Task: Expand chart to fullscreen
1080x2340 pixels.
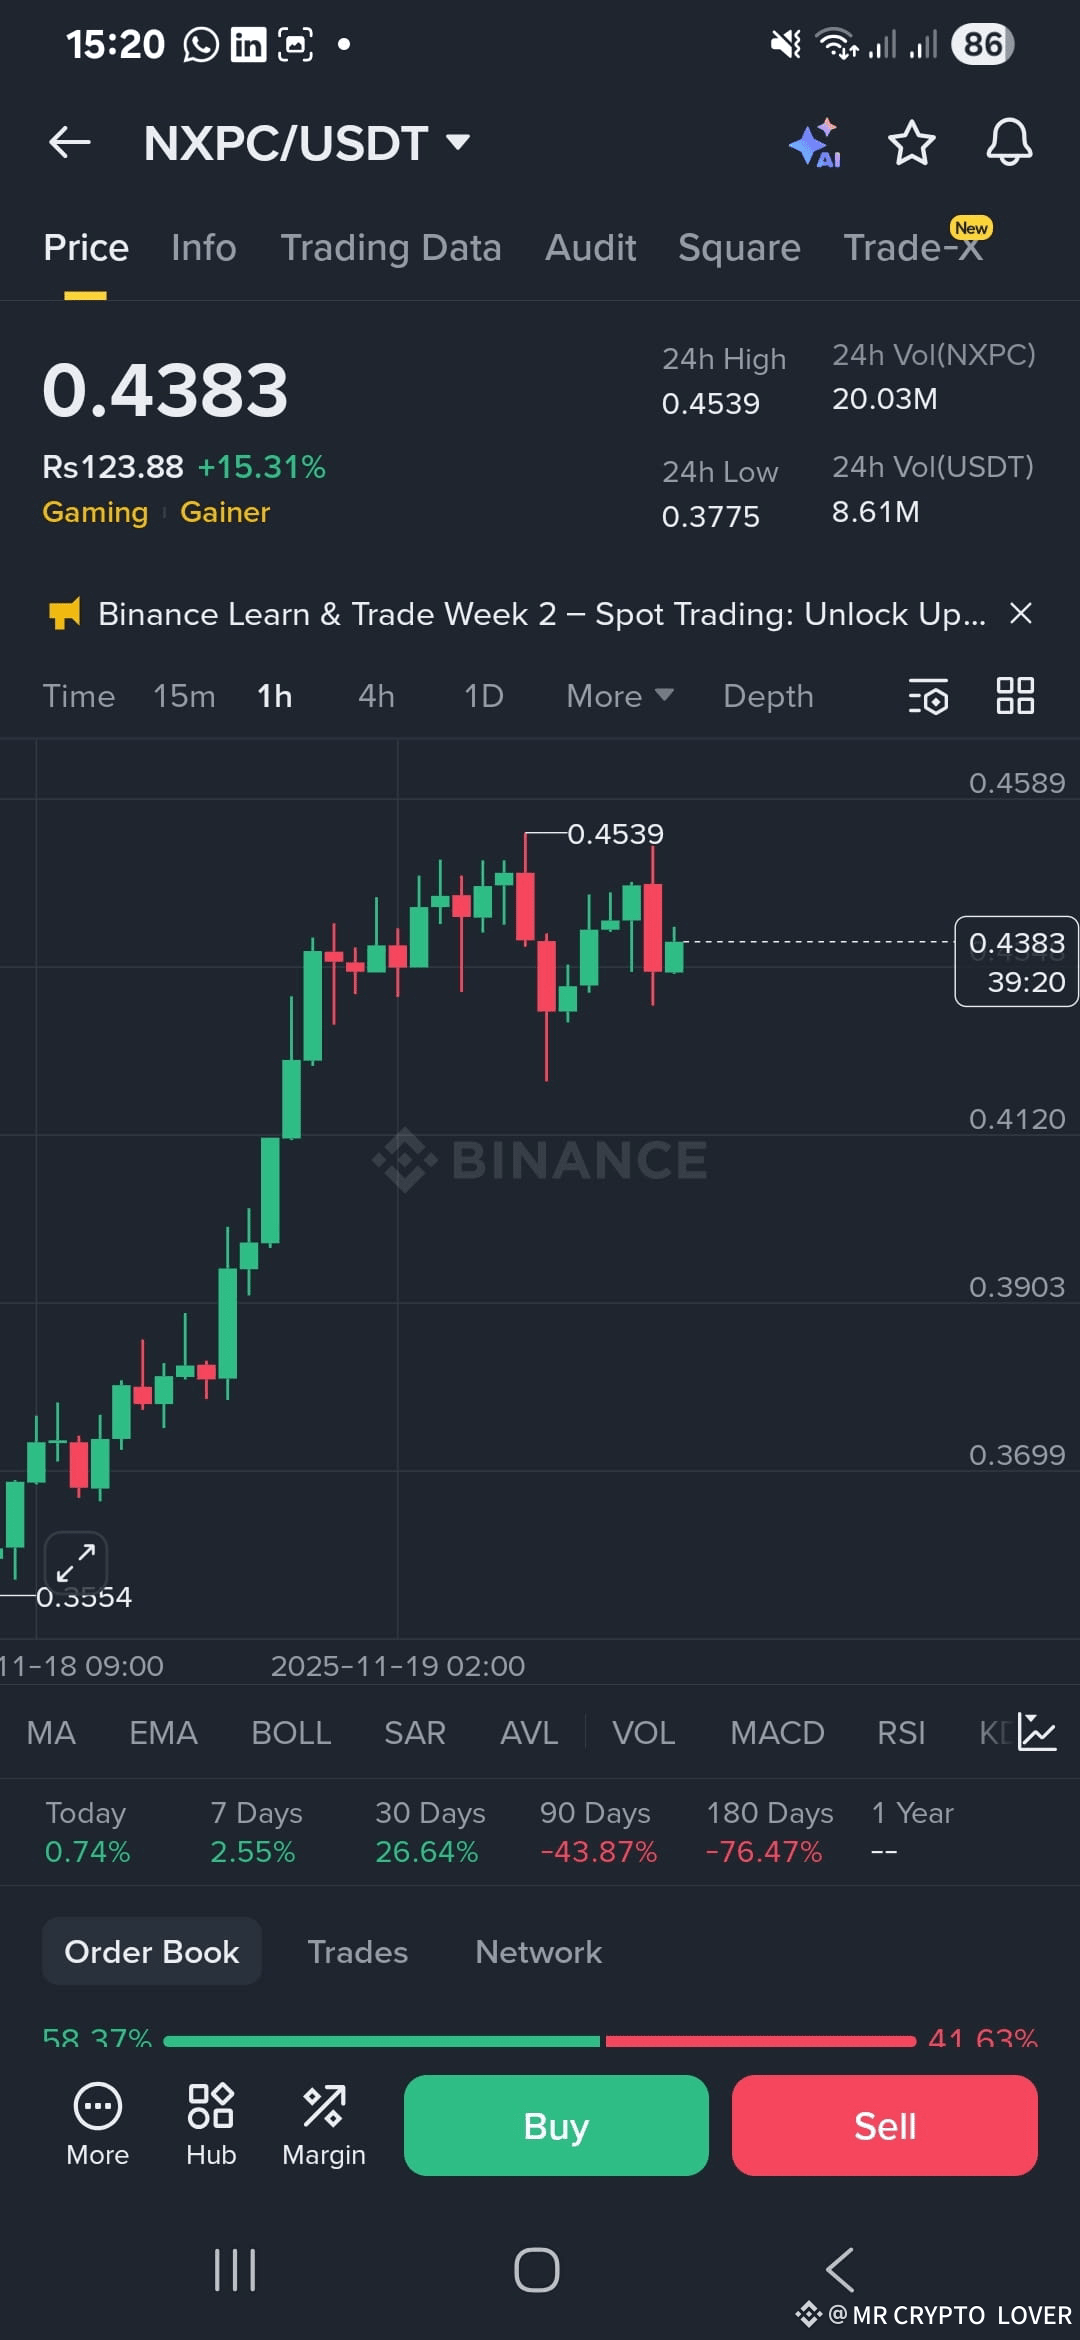Action: point(76,1562)
